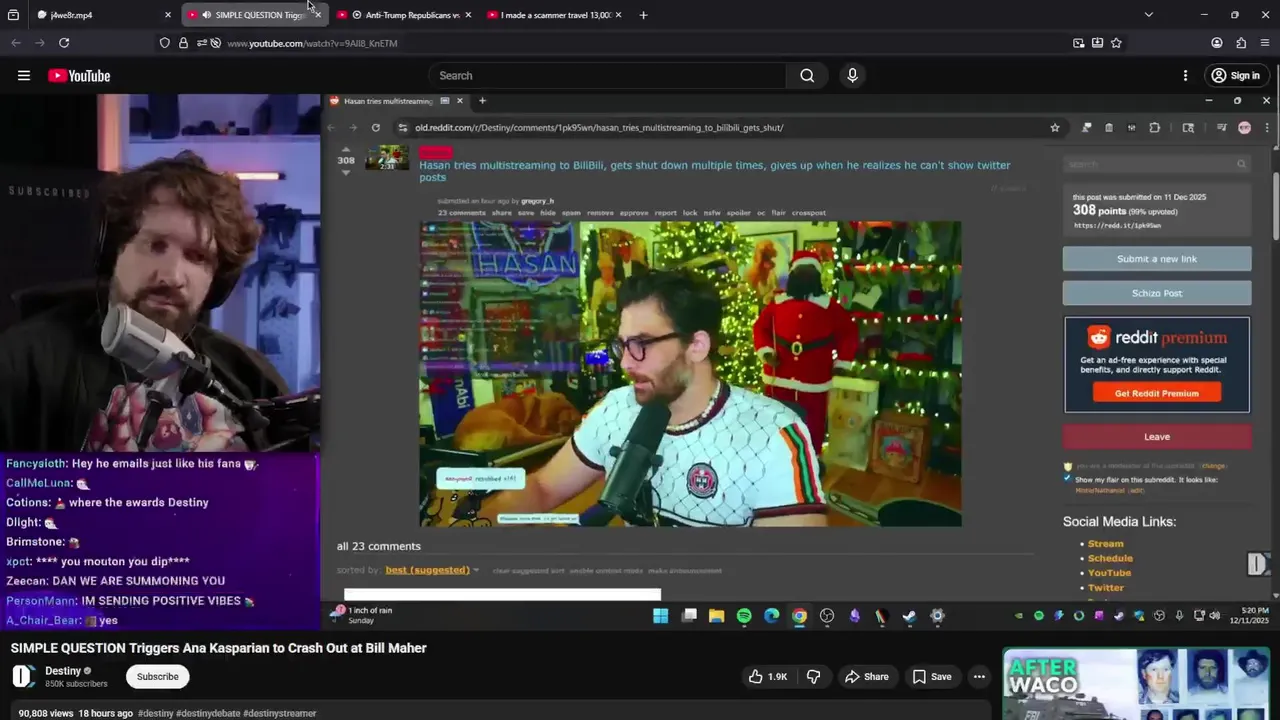
Task: Reload the YouTube page
Action: 64,43
